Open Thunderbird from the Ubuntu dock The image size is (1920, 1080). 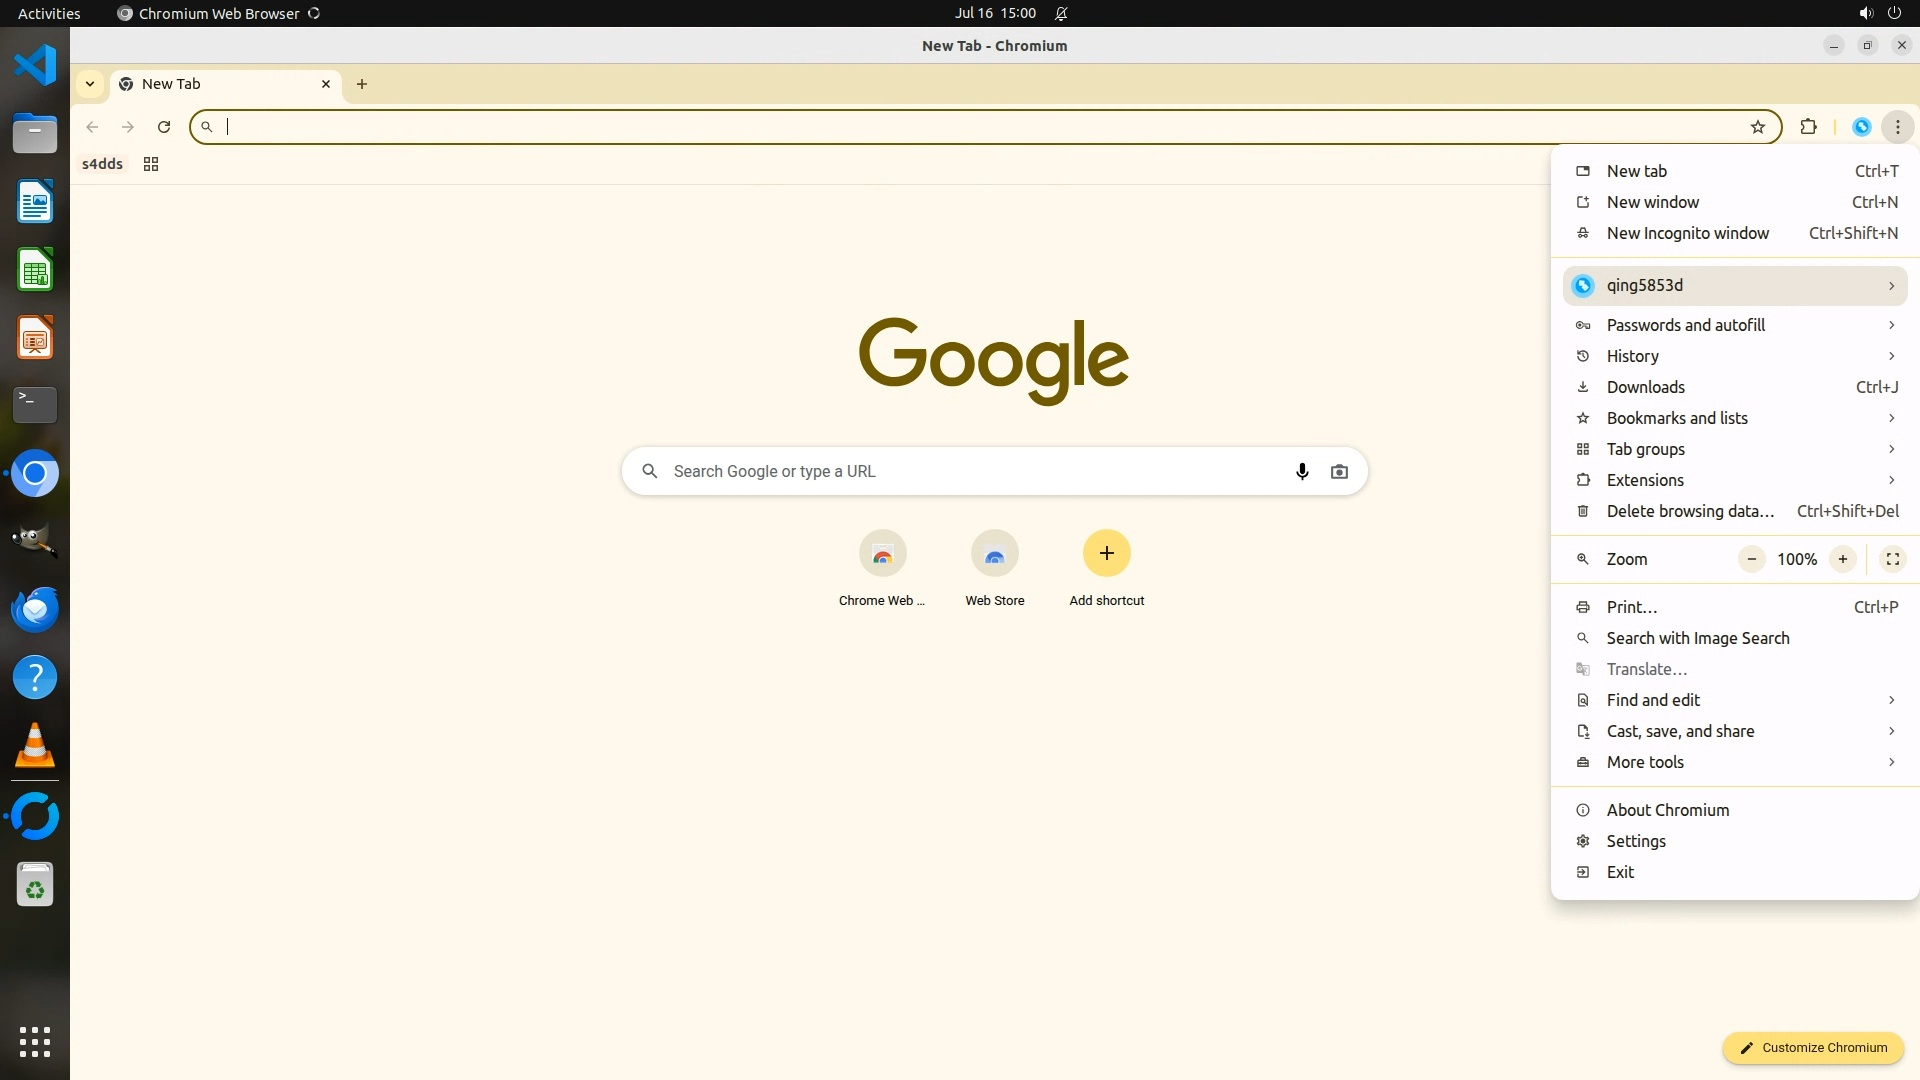click(x=35, y=609)
